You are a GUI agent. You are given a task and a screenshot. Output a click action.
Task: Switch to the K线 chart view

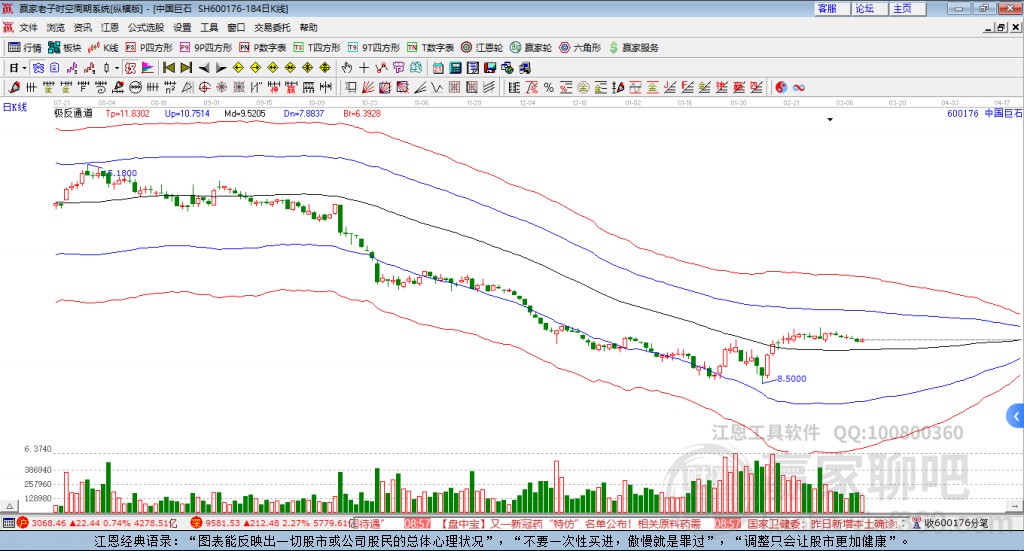coord(103,48)
